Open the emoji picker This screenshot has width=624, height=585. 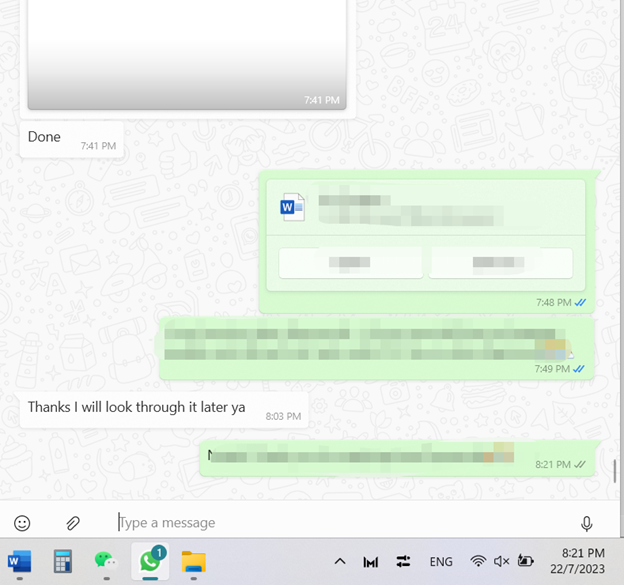point(22,522)
